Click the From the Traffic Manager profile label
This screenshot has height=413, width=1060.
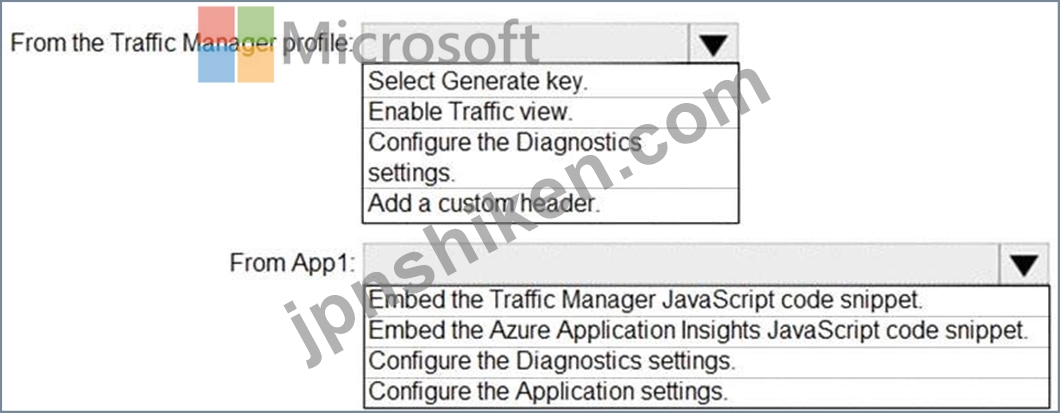pos(182,44)
